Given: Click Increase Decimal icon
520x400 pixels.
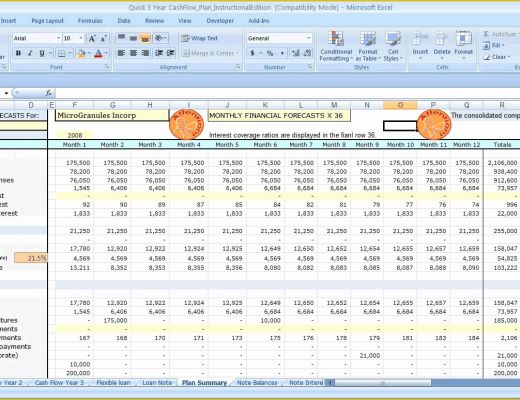Looking at the screenshot, I should coord(295,53).
